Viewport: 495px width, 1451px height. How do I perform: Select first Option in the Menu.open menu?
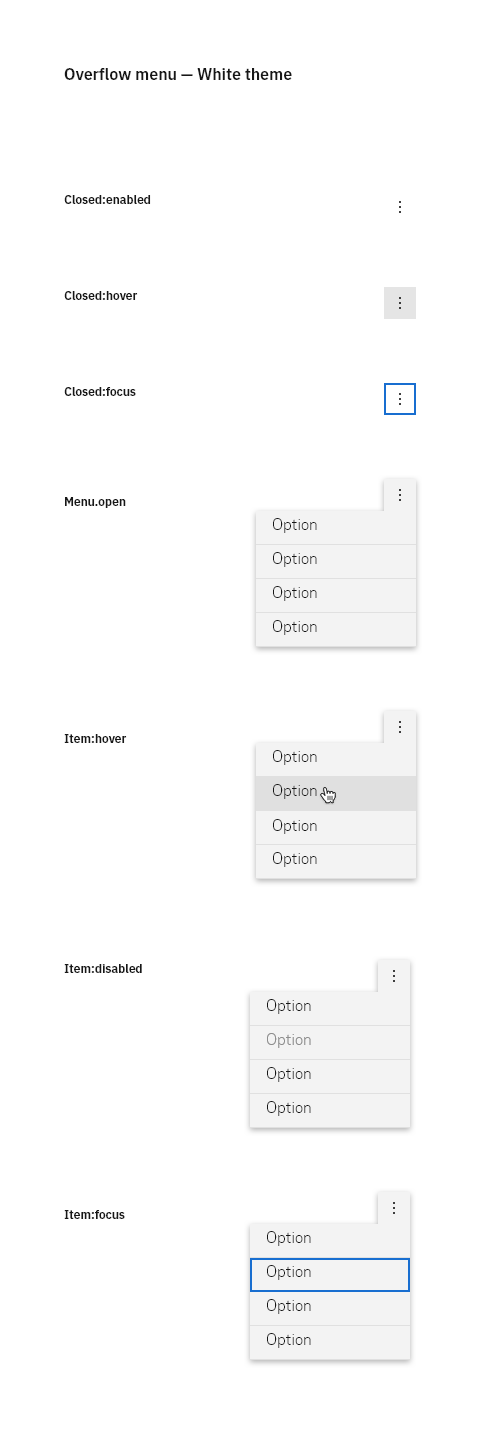pos(336,527)
